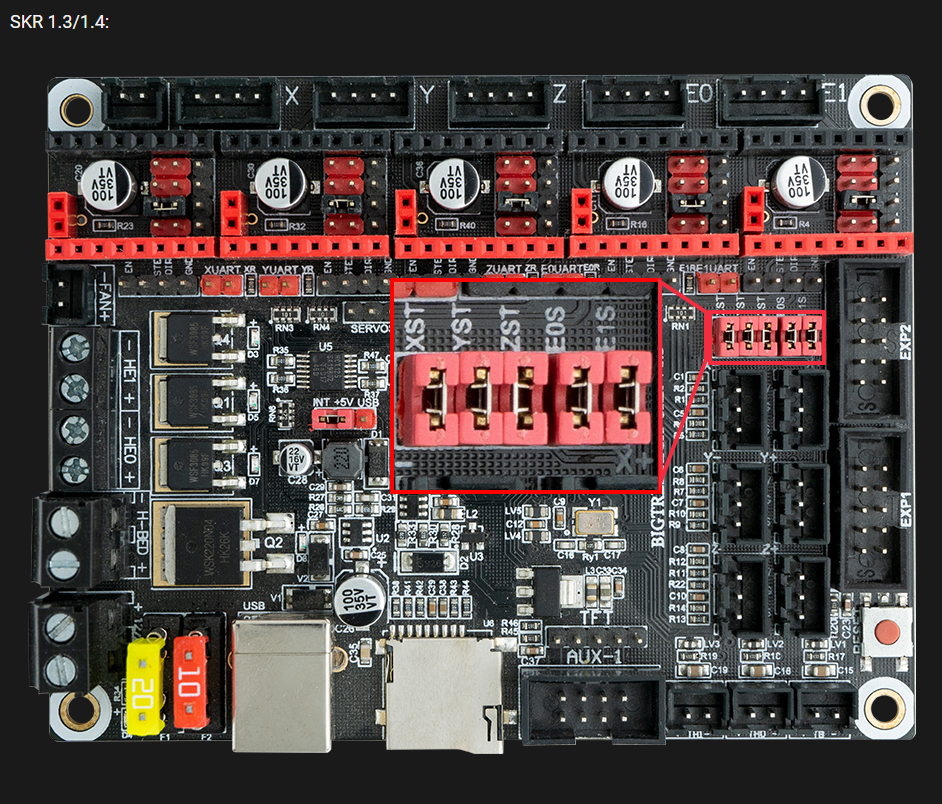Click the yellow 20 amp fuse
This screenshot has width=942, height=804.
146,687
